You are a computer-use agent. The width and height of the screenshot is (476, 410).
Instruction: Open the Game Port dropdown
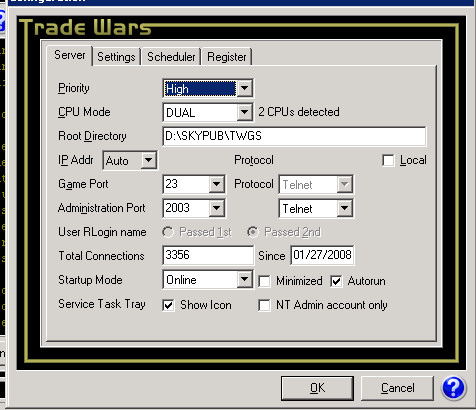tap(217, 184)
